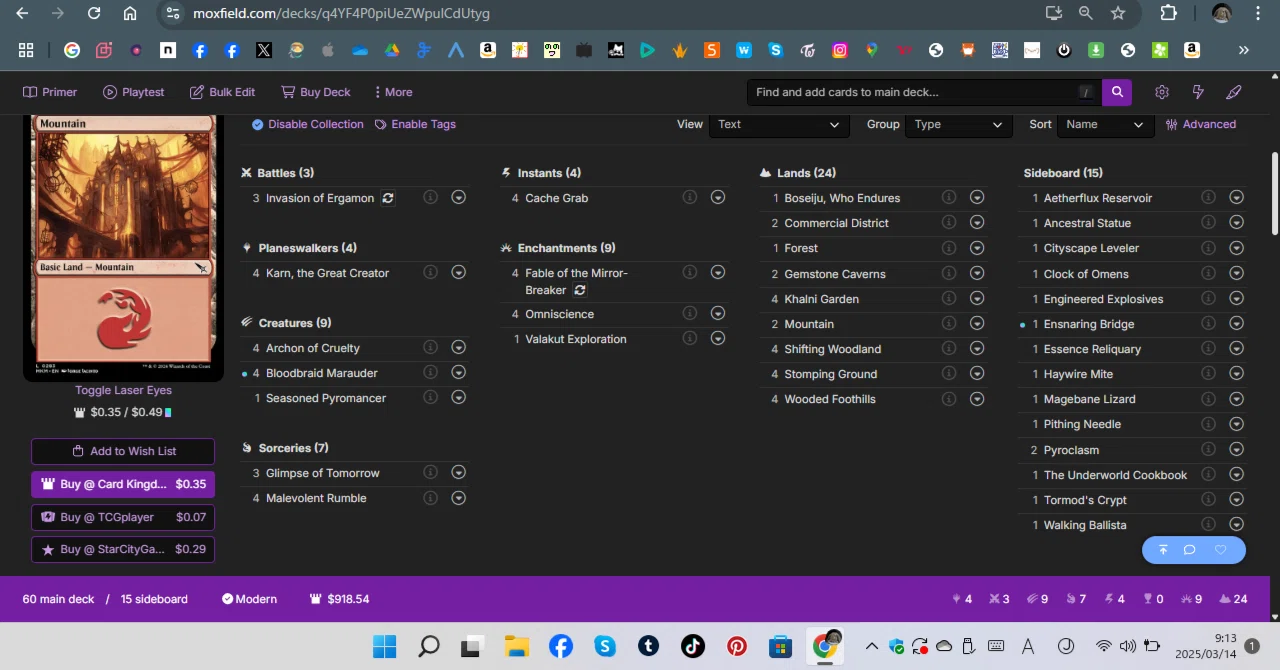Open Buy Deck menu
The height and width of the screenshot is (670, 1280).
tap(316, 92)
